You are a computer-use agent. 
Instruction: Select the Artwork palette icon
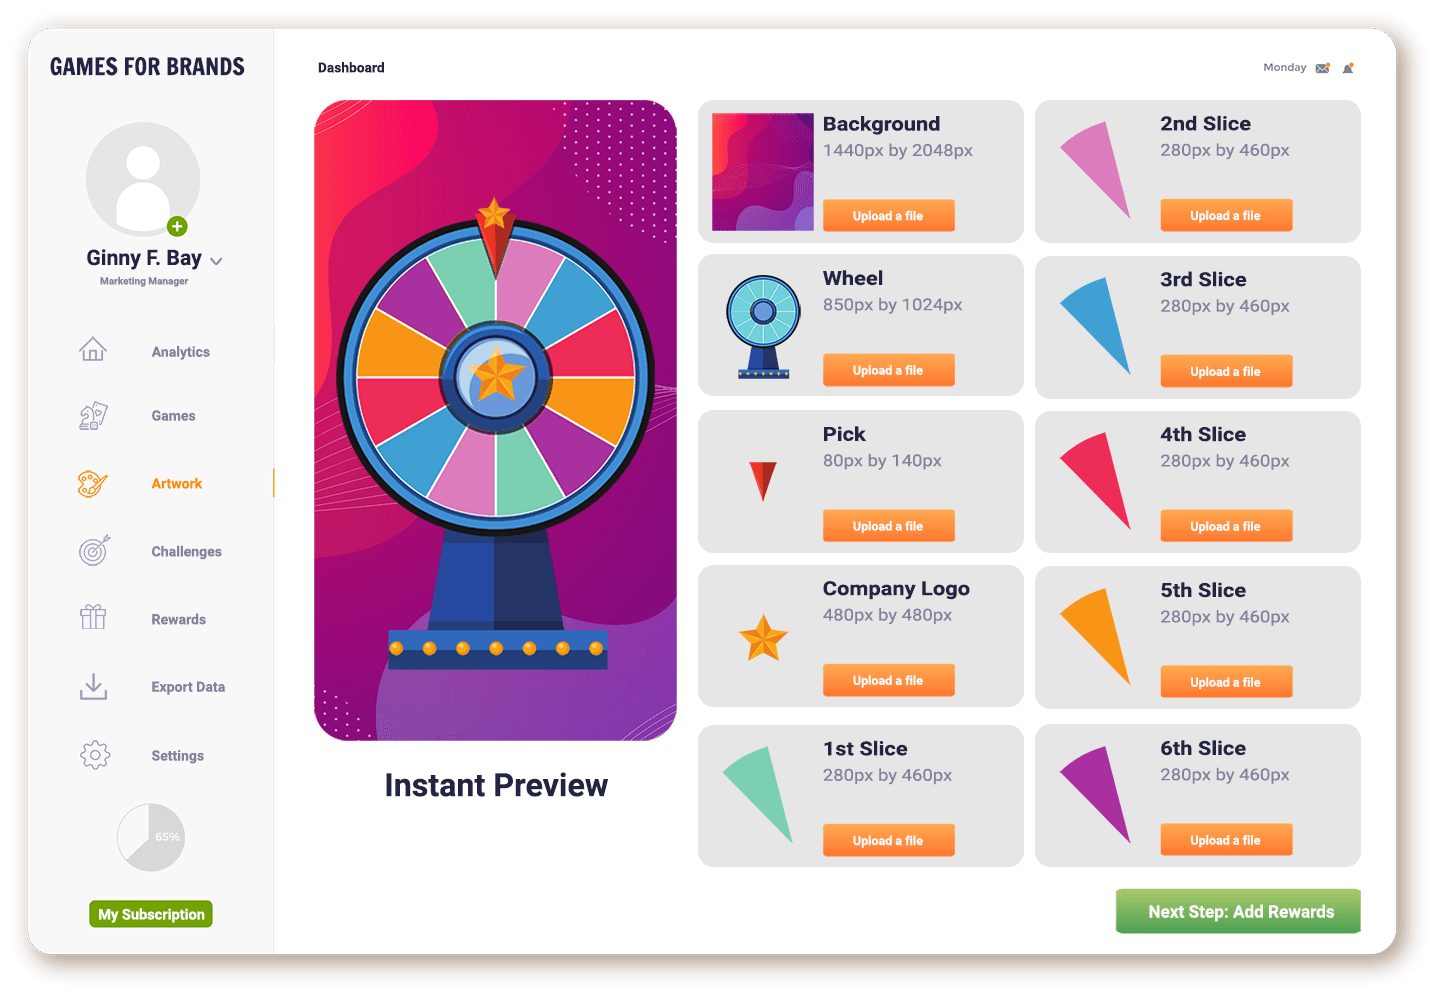click(x=92, y=484)
